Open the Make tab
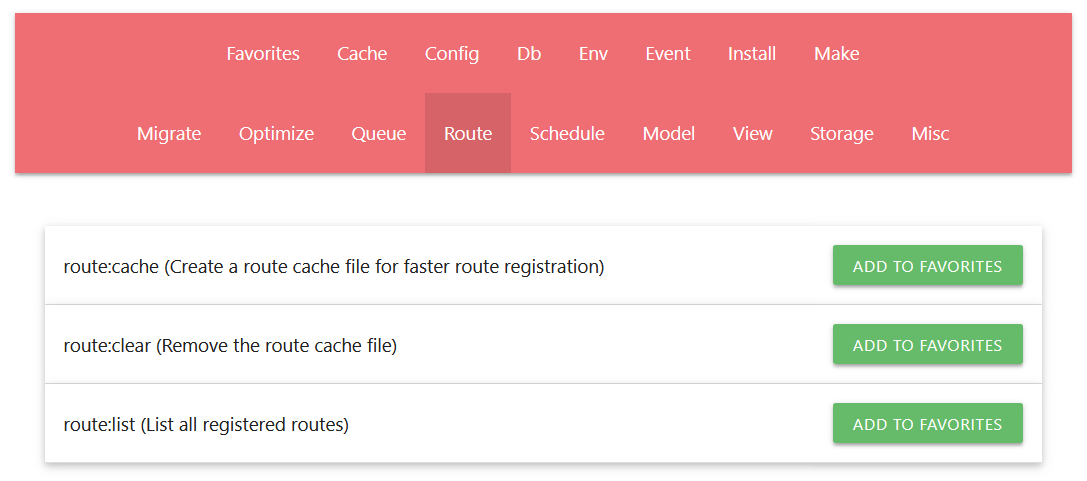Screen dimensions: 1087x481 pyautogui.click(x=837, y=54)
